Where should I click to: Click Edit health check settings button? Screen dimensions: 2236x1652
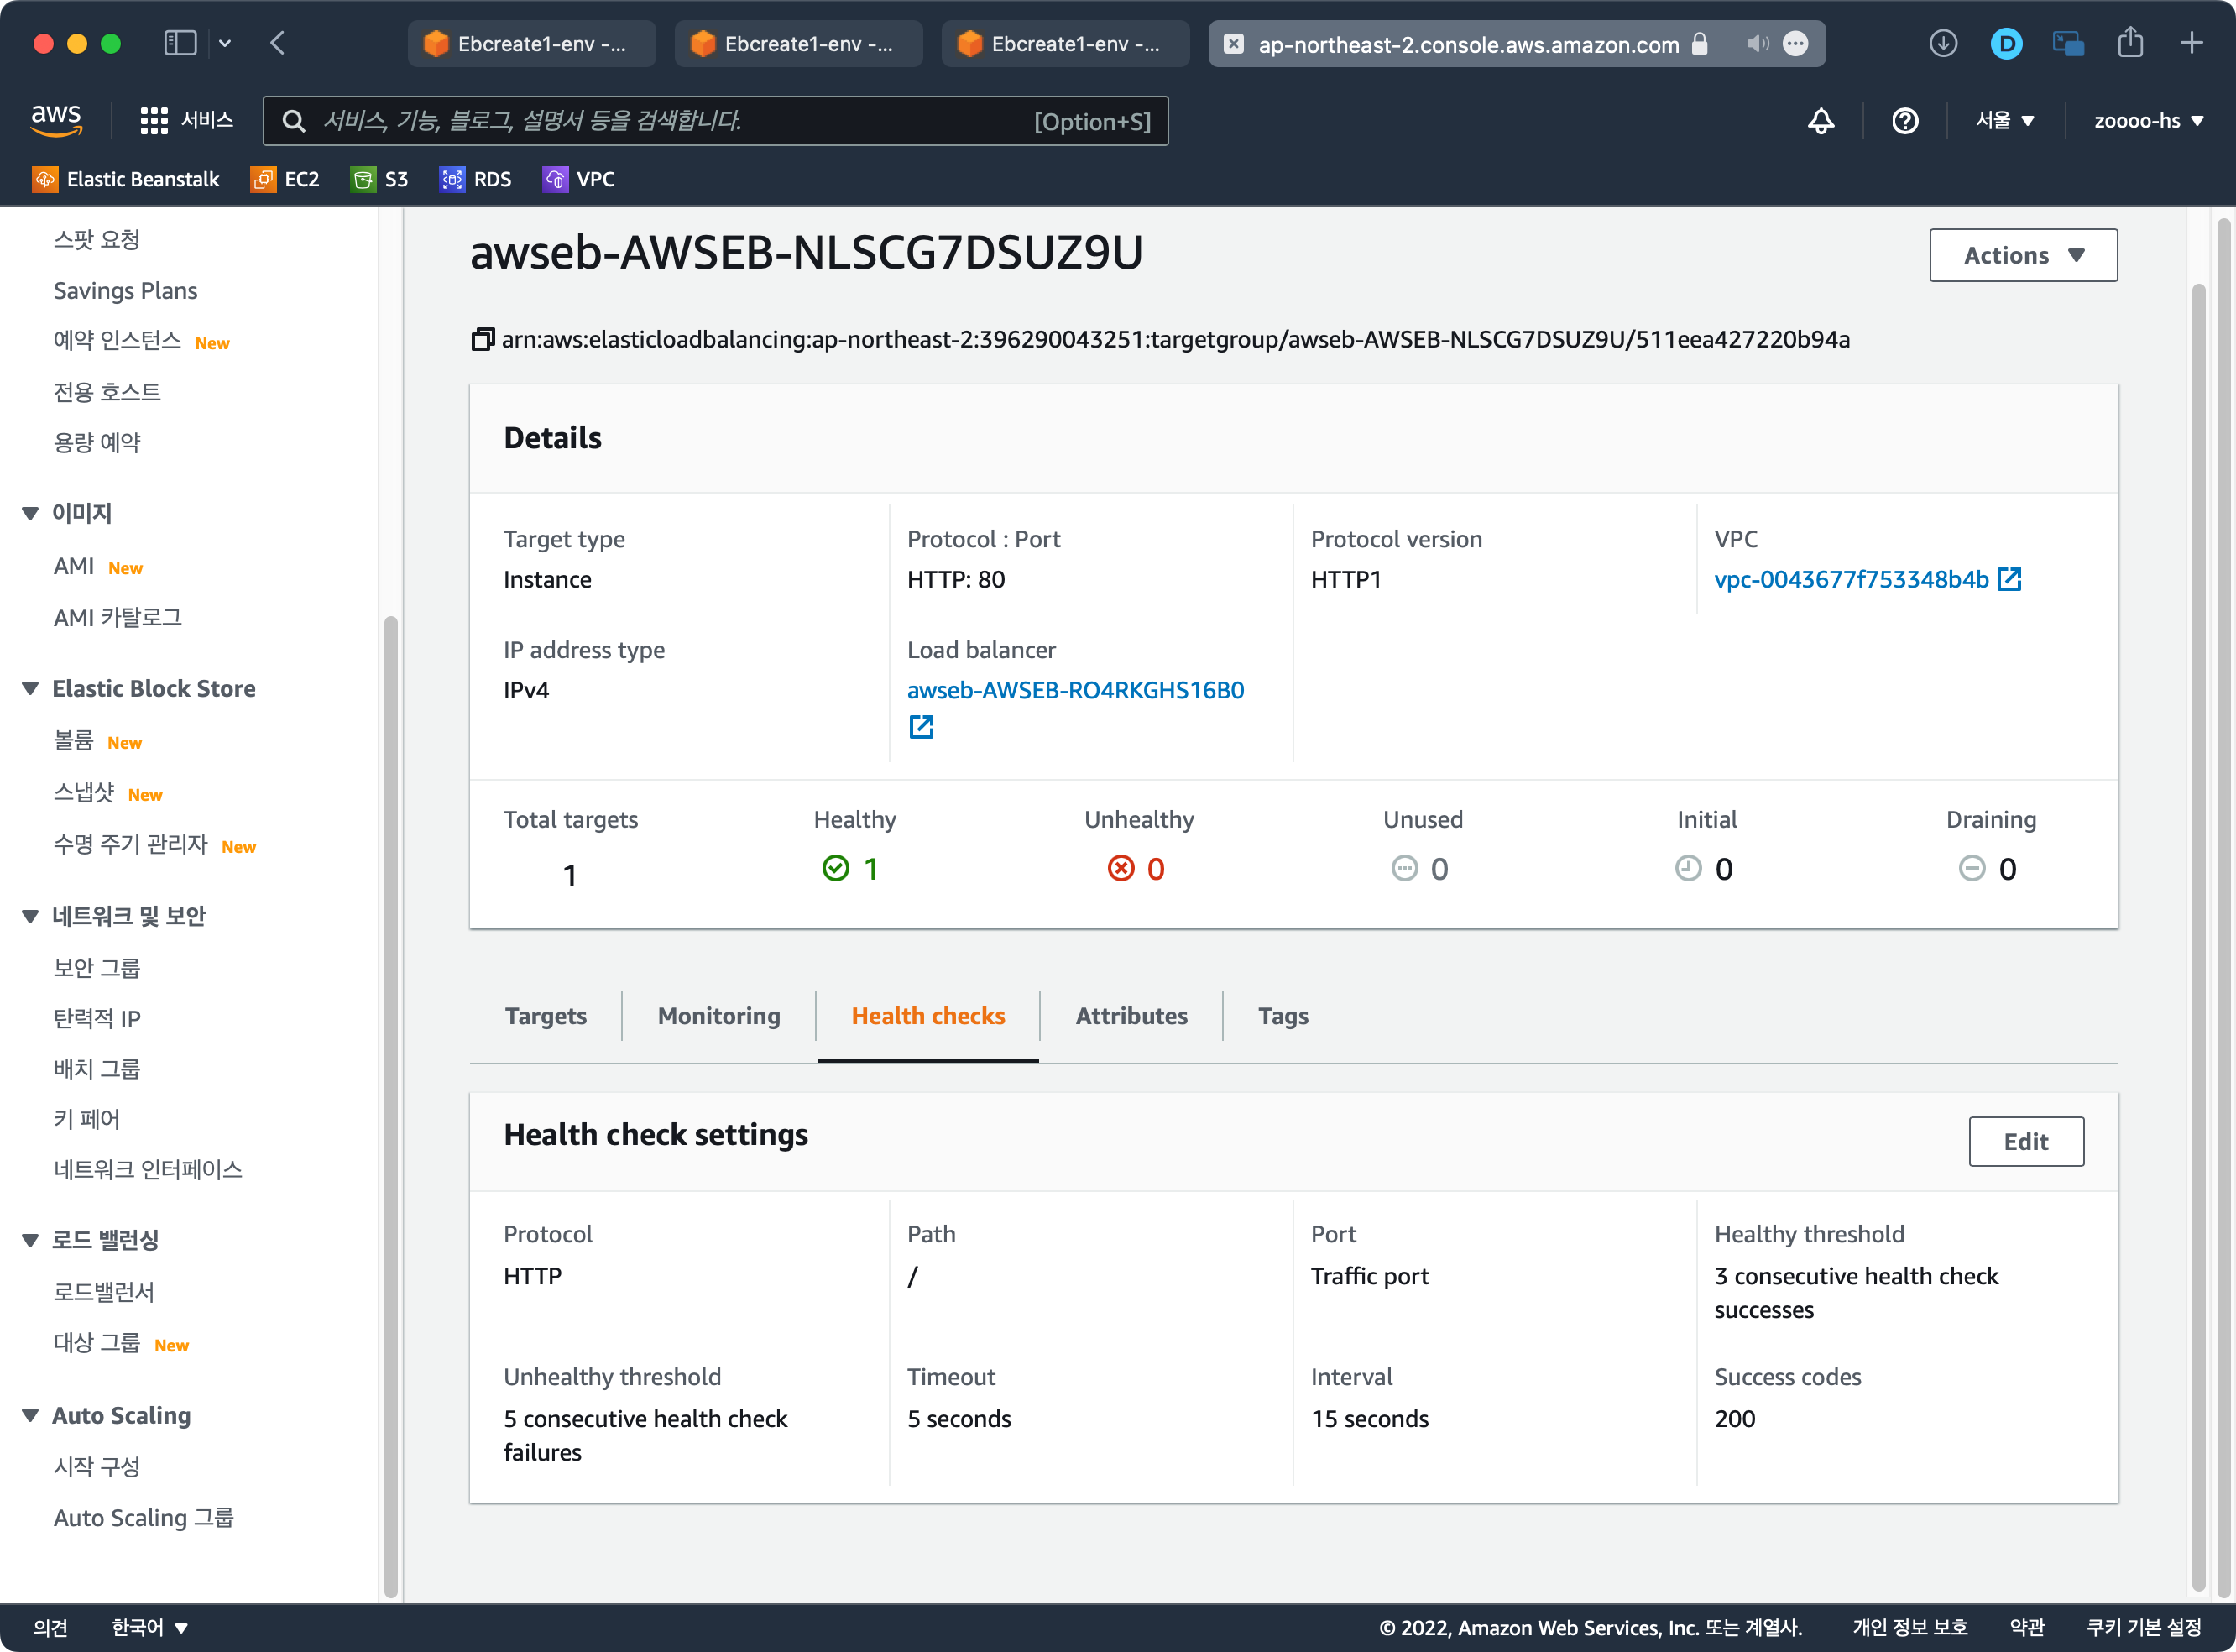[x=2026, y=1141]
